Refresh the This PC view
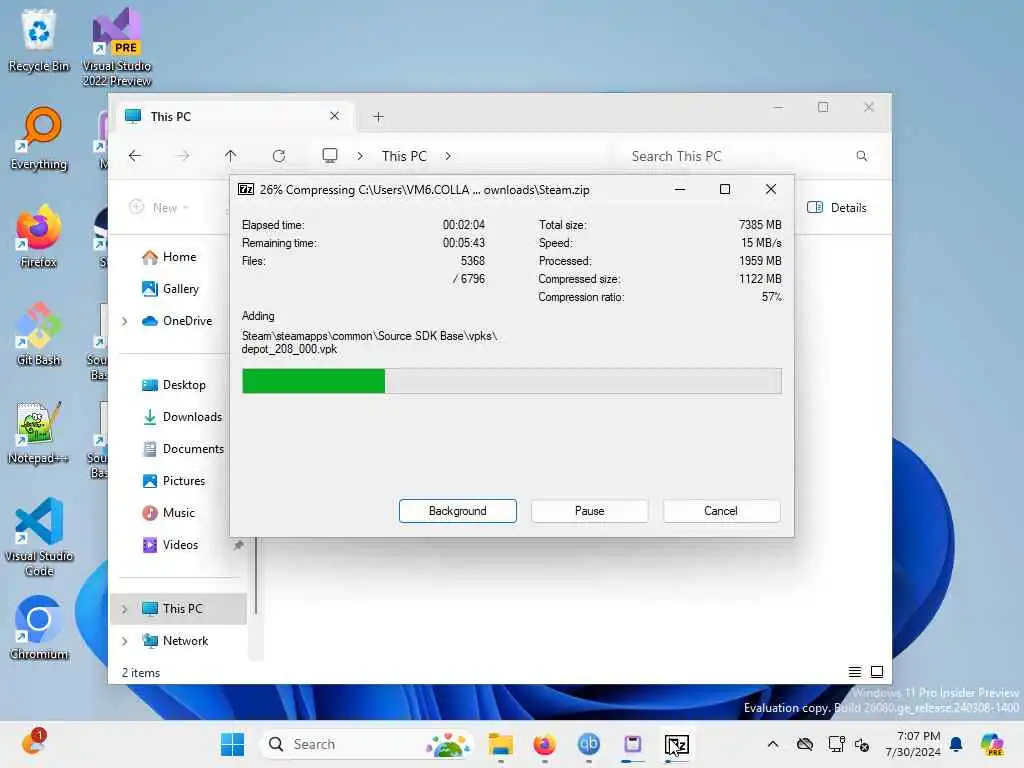 (x=279, y=156)
